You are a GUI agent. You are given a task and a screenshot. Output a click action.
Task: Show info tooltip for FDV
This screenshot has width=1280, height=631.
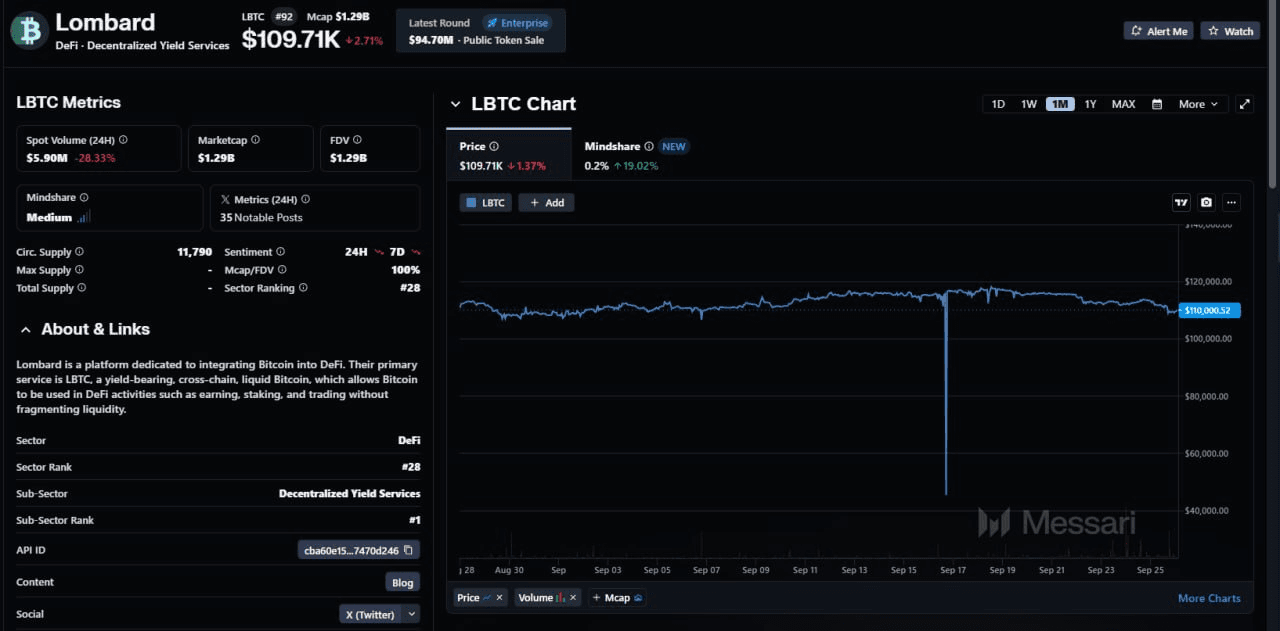coord(357,140)
